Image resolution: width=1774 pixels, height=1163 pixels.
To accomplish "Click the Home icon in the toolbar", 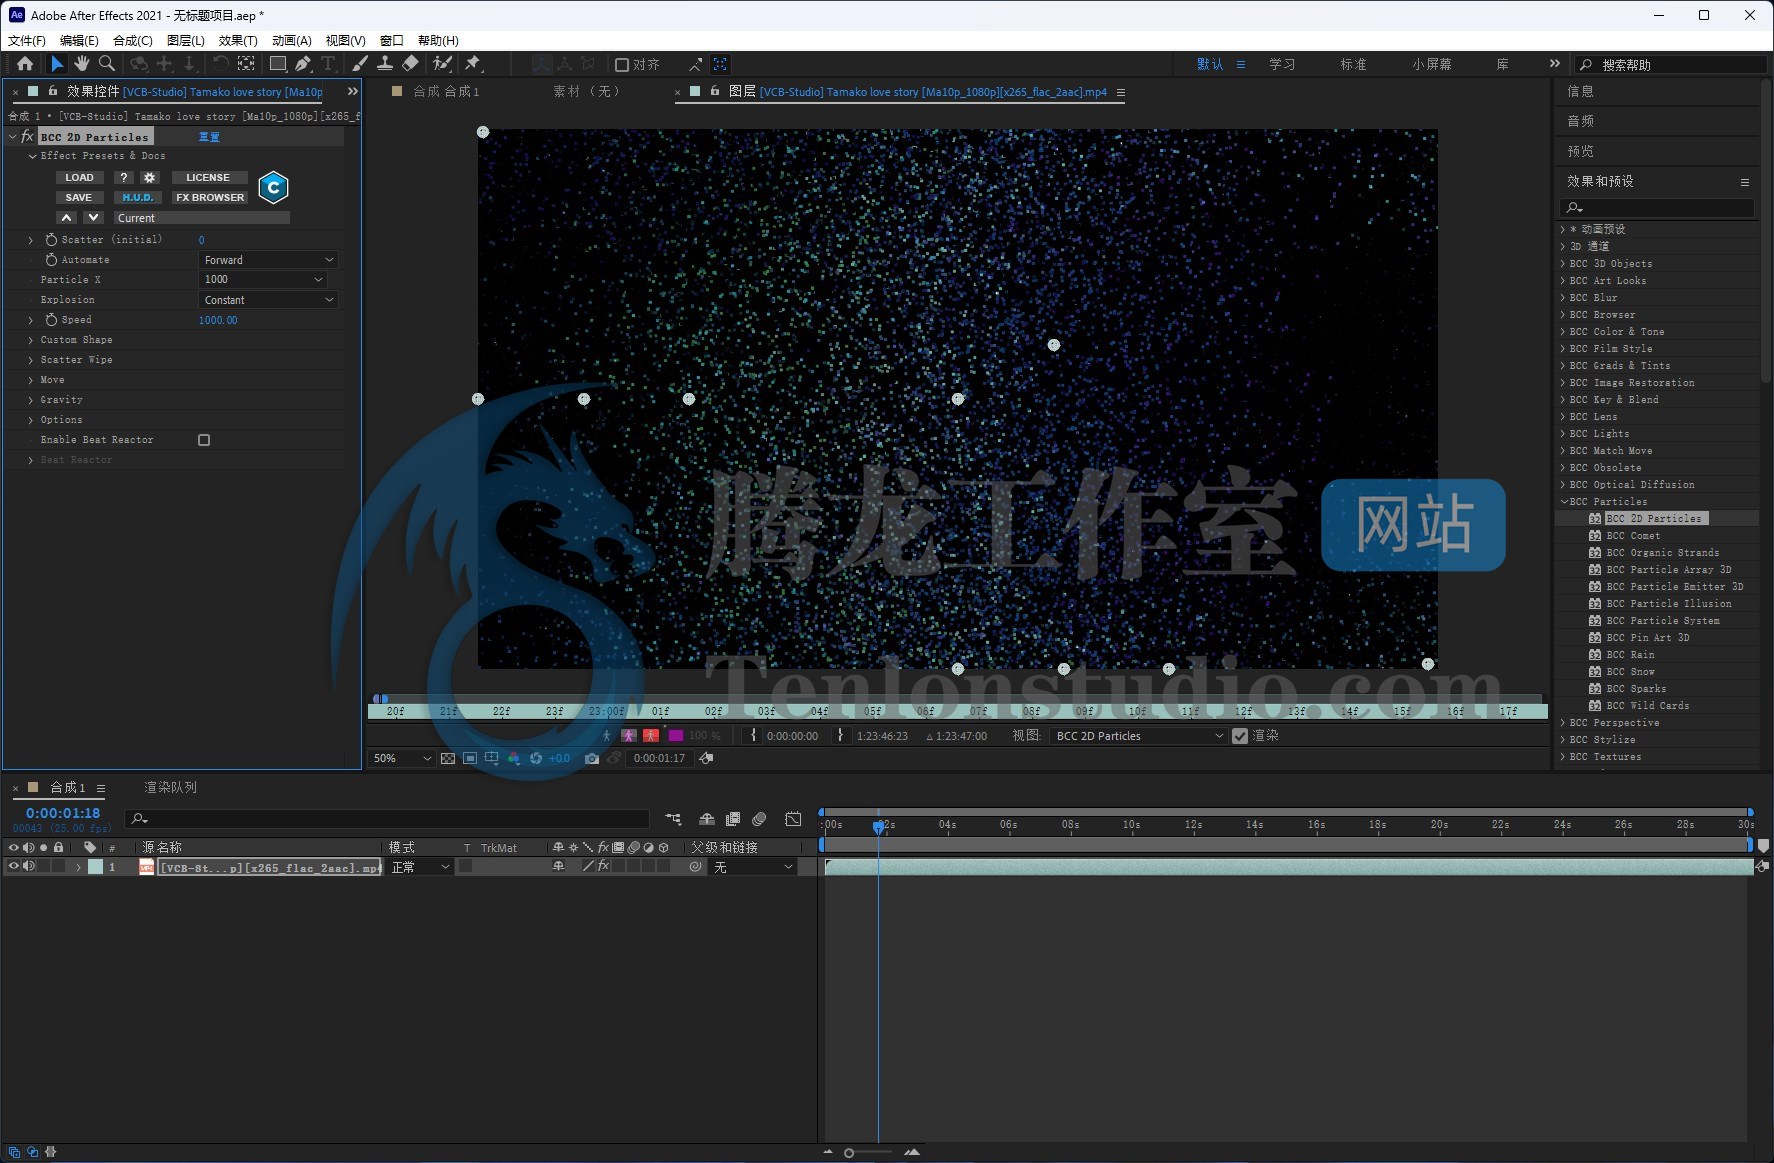I will (25, 64).
